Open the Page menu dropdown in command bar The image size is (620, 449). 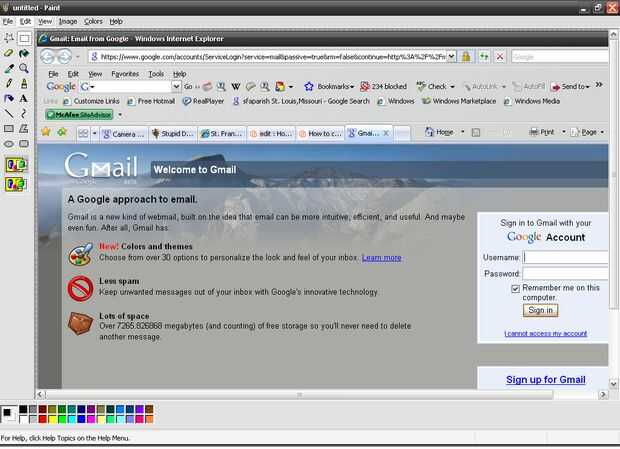click(602, 132)
